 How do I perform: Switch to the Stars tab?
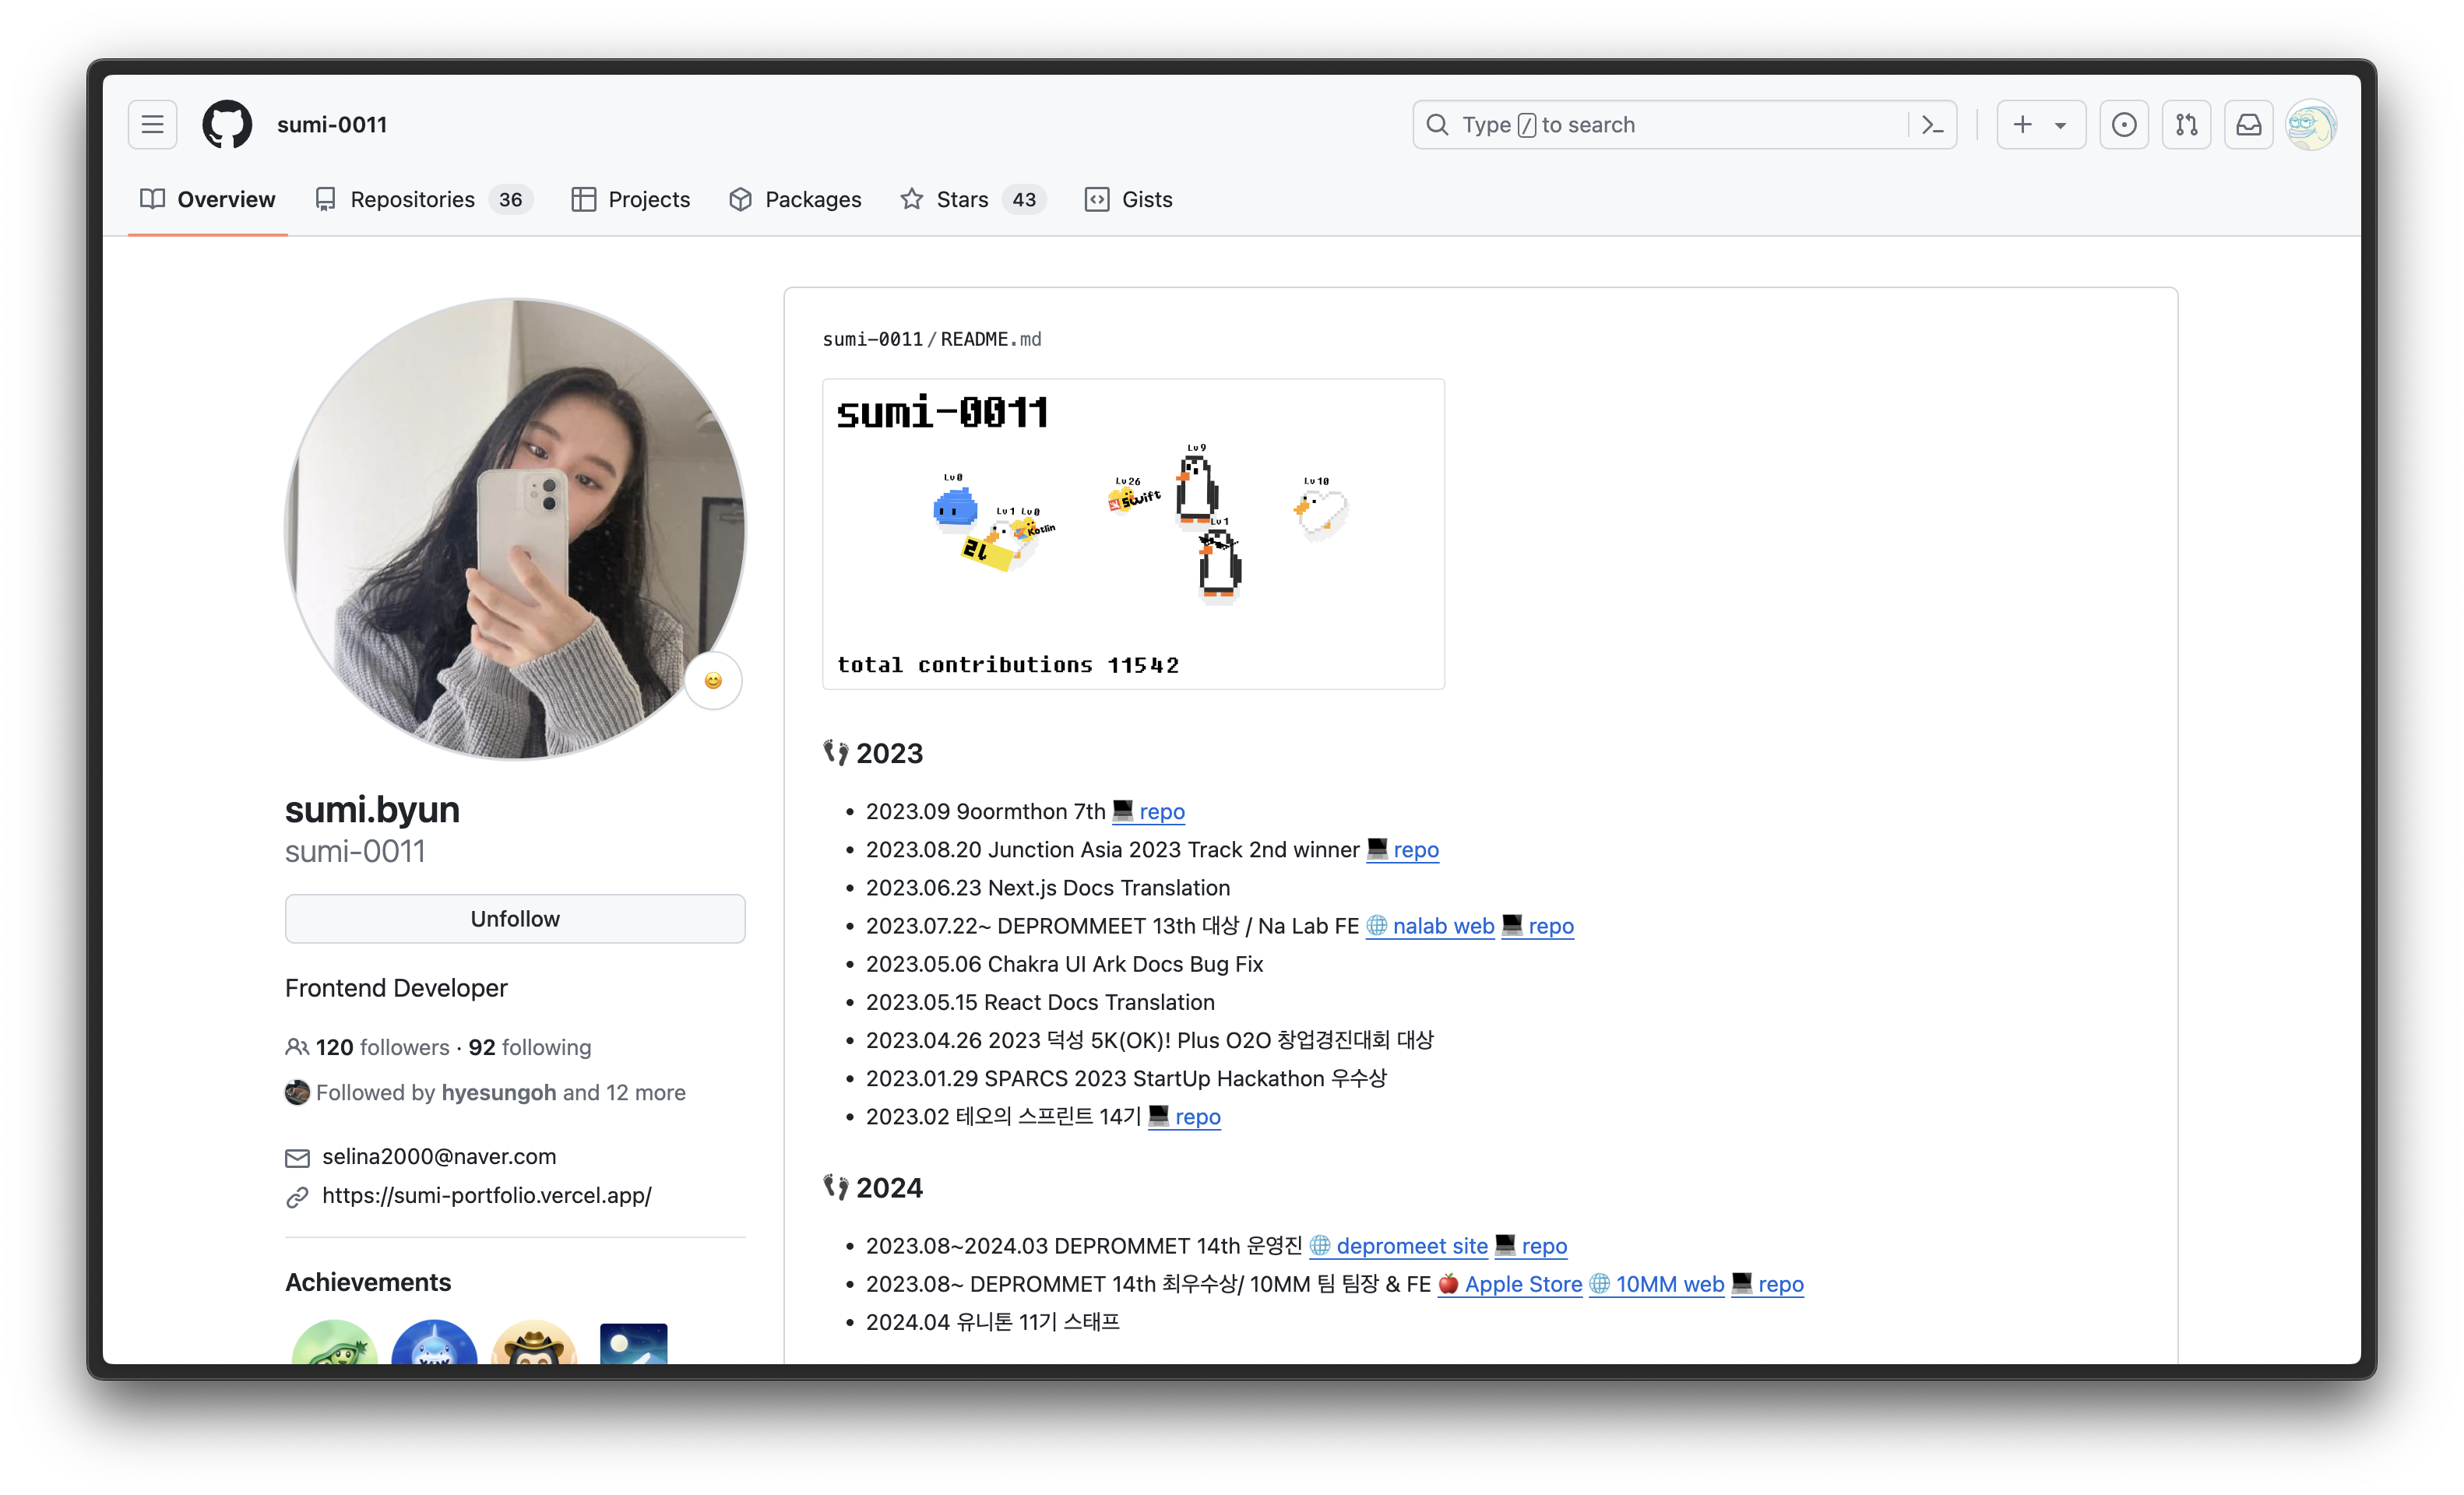click(973, 199)
